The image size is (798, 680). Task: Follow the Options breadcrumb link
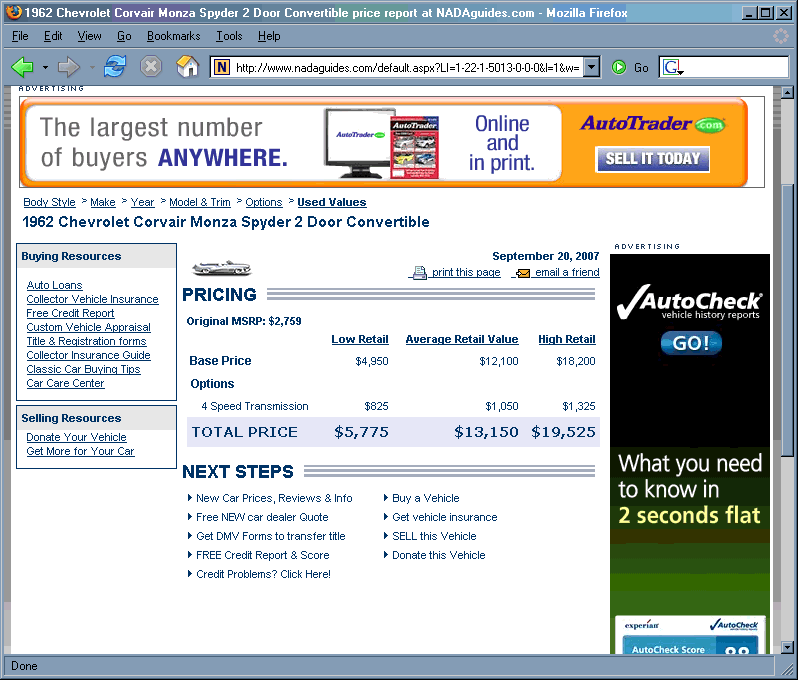(x=264, y=202)
